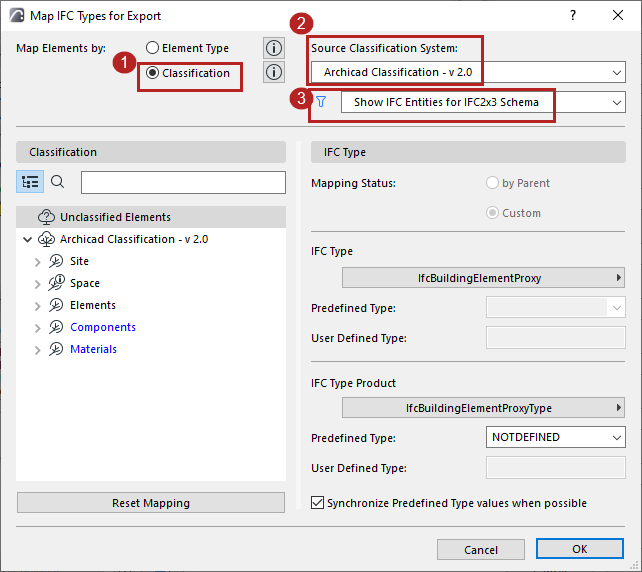Open disabled IFC Type Predefined Type dropdown
The height and width of the screenshot is (572, 642).
[x=556, y=307]
